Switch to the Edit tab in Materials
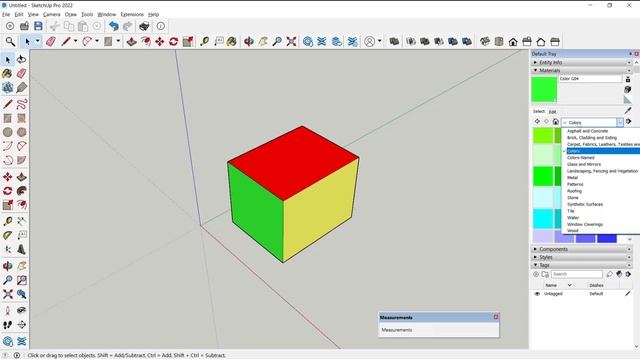The height and width of the screenshot is (360, 640). coord(552,112)
